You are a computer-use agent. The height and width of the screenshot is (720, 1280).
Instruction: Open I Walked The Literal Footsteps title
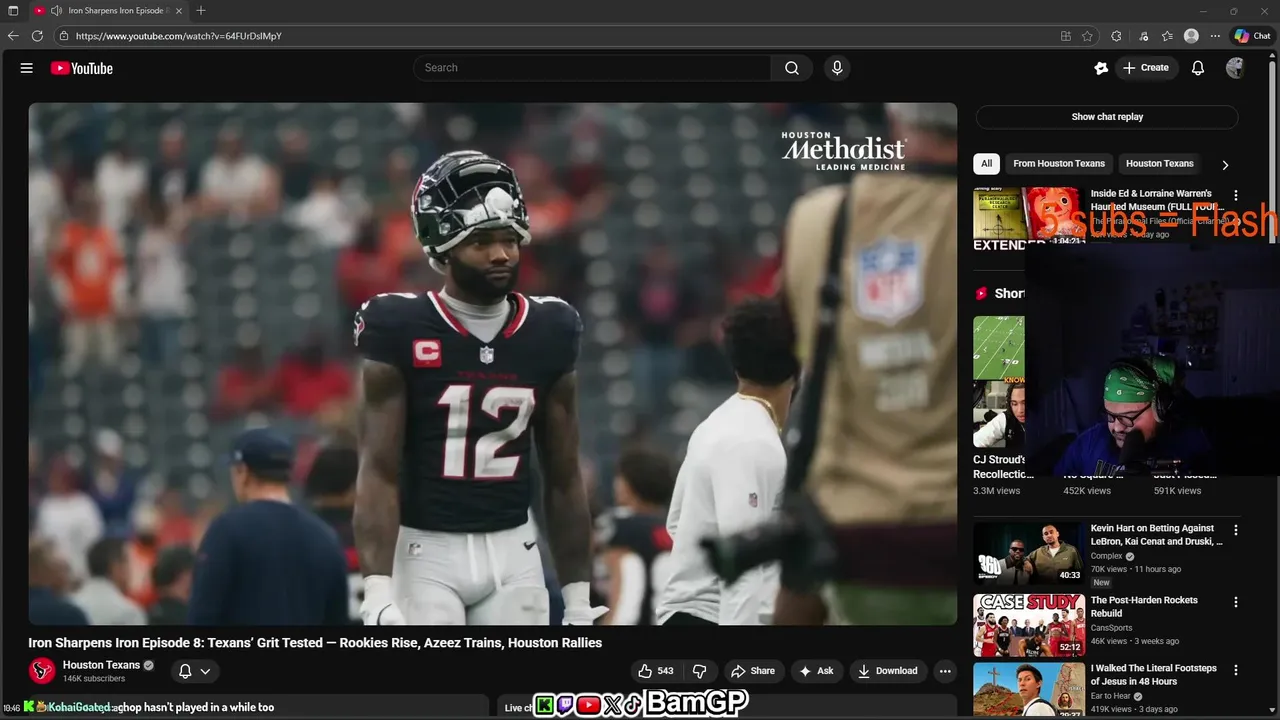[1153, 675]
